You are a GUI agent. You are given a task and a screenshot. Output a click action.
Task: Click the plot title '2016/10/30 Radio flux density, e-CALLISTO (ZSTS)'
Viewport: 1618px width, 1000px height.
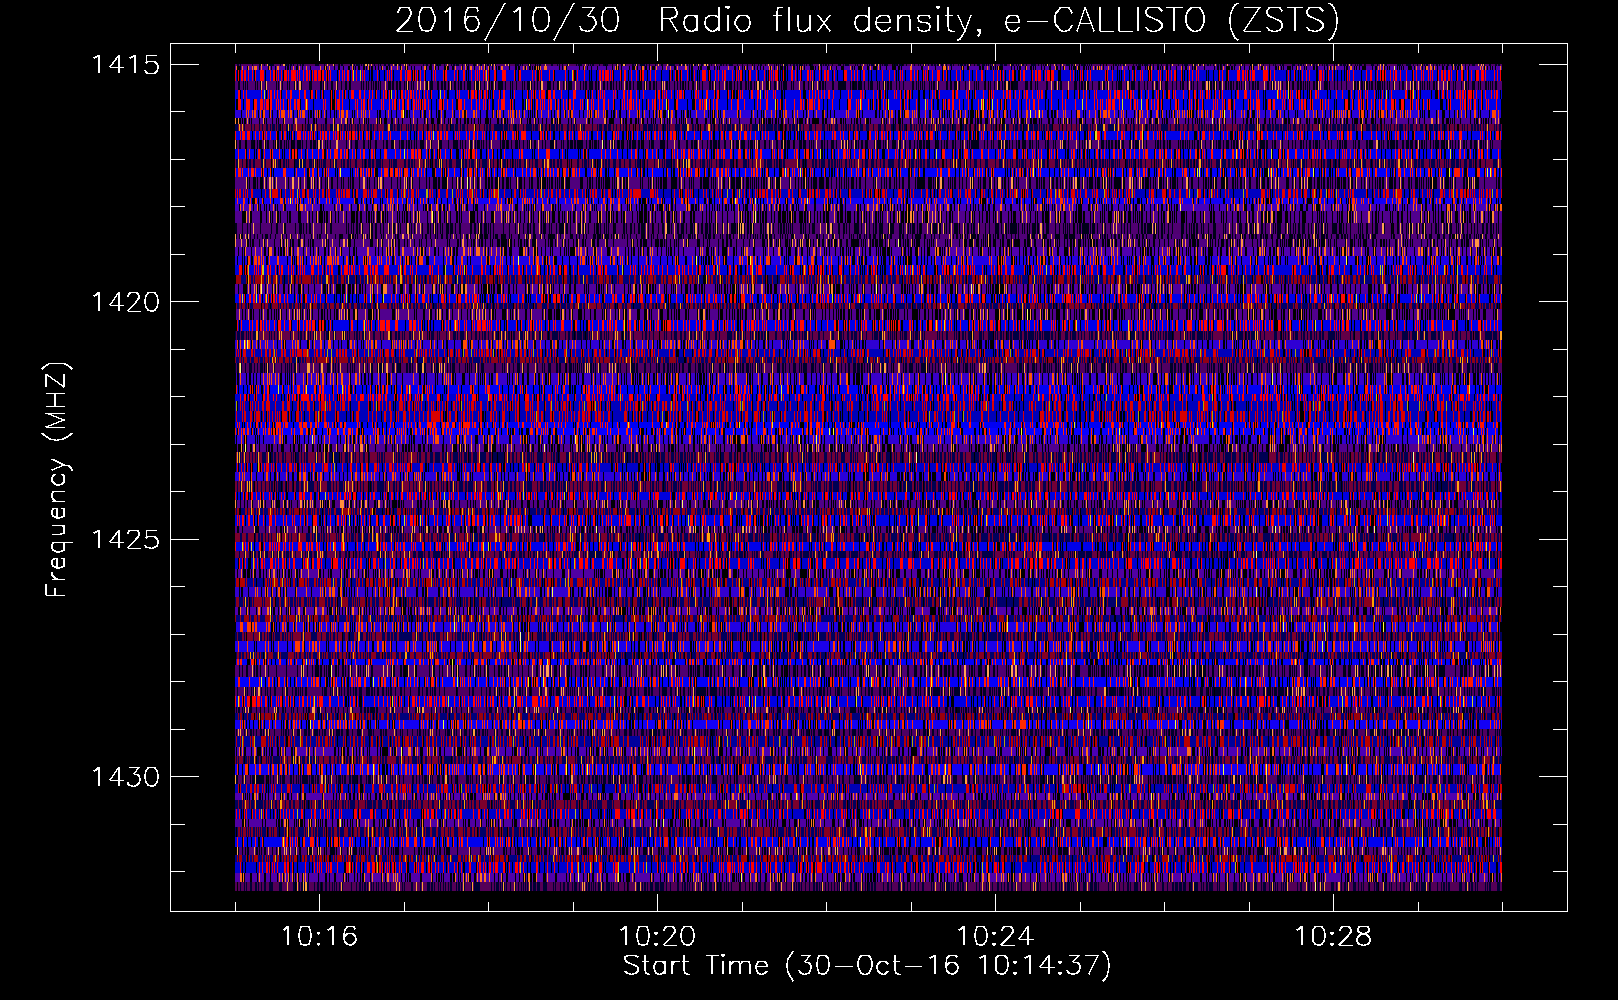pos(867,20)
